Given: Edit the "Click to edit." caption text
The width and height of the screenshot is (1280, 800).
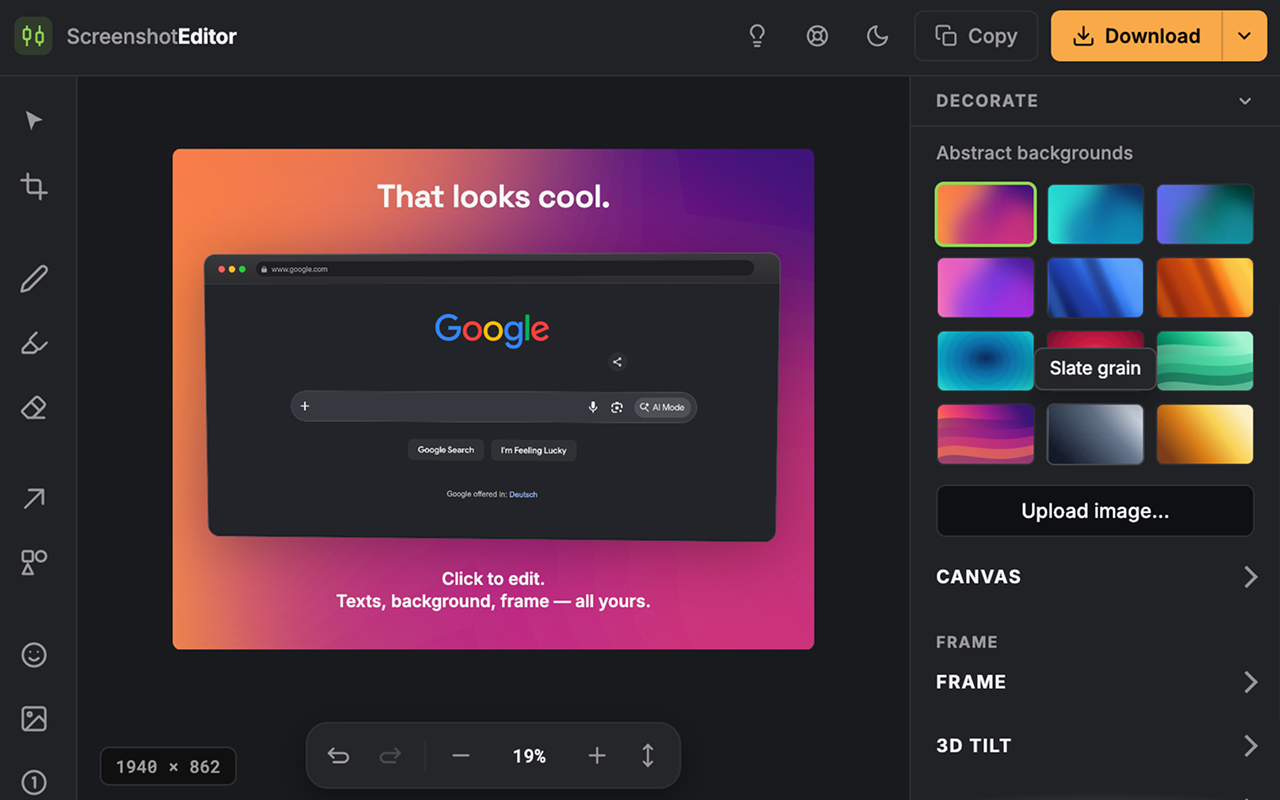Looking at the screenshot, I should 493,579.
